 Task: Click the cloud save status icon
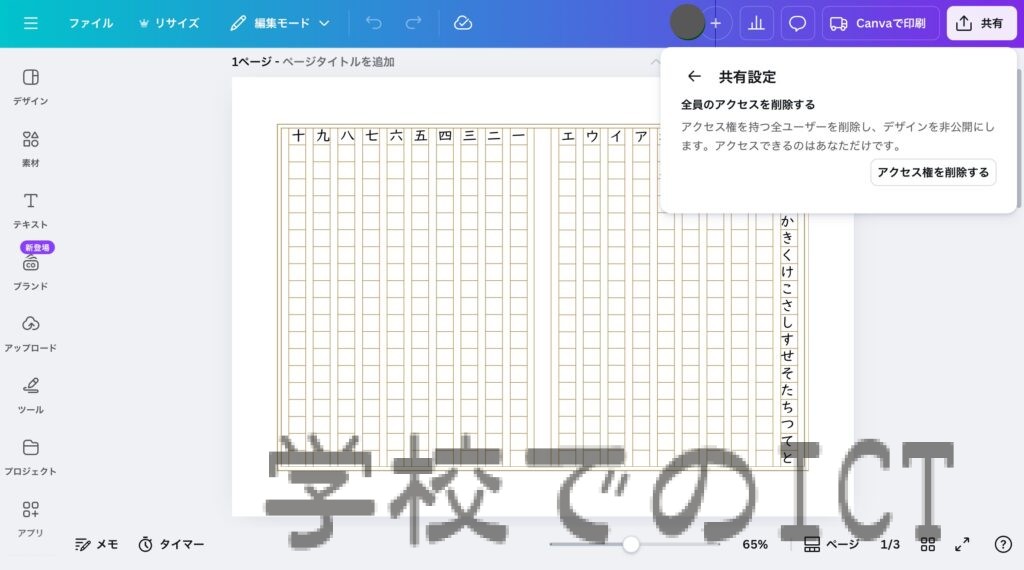(x=462, y=23)
